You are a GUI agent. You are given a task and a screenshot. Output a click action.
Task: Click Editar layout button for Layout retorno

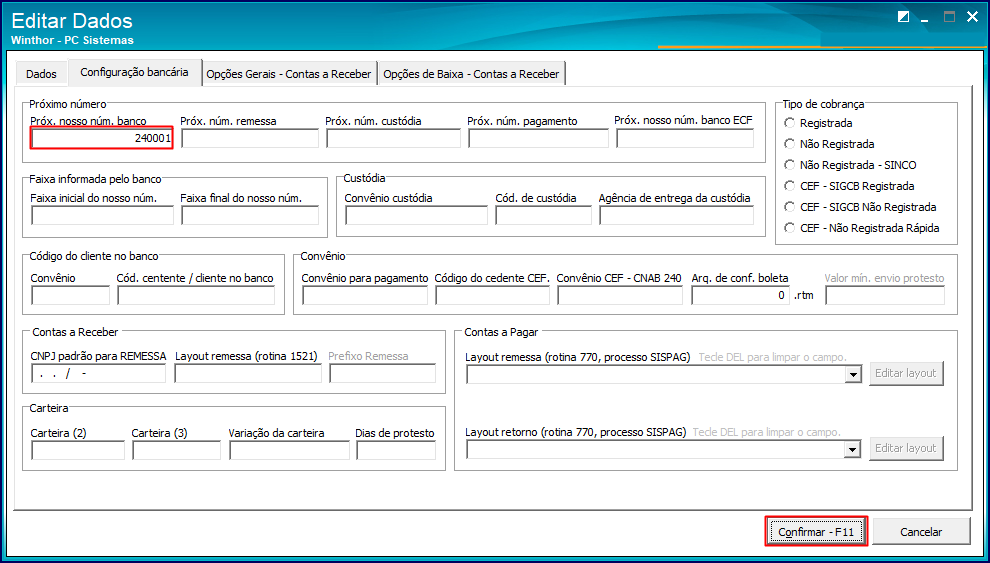pos(906,448)
